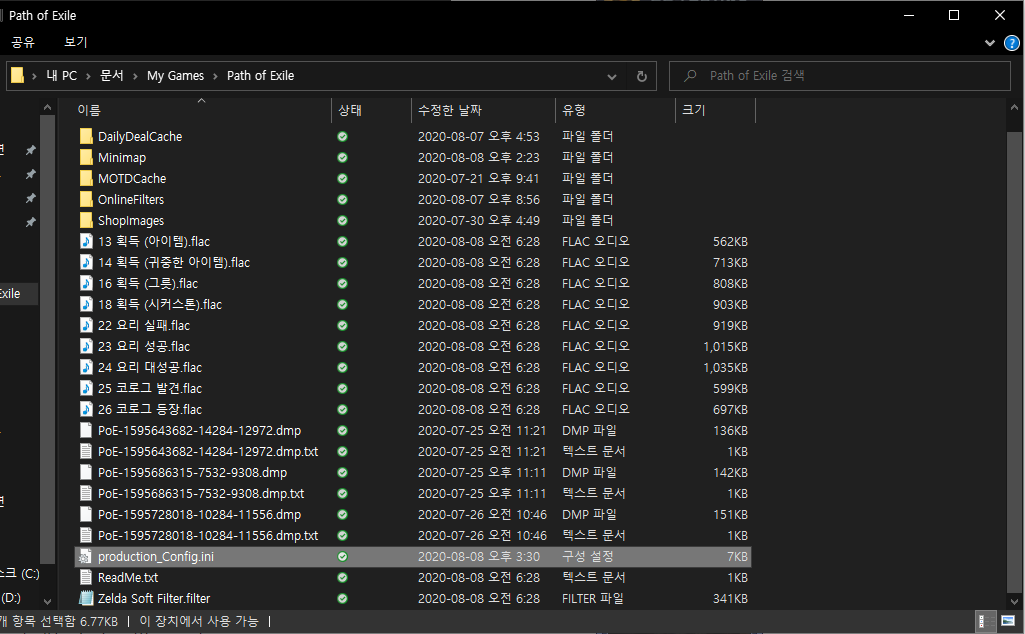Open the address bar history dropdown
This screenshot has width=1025, height=634.
(612, 76)
